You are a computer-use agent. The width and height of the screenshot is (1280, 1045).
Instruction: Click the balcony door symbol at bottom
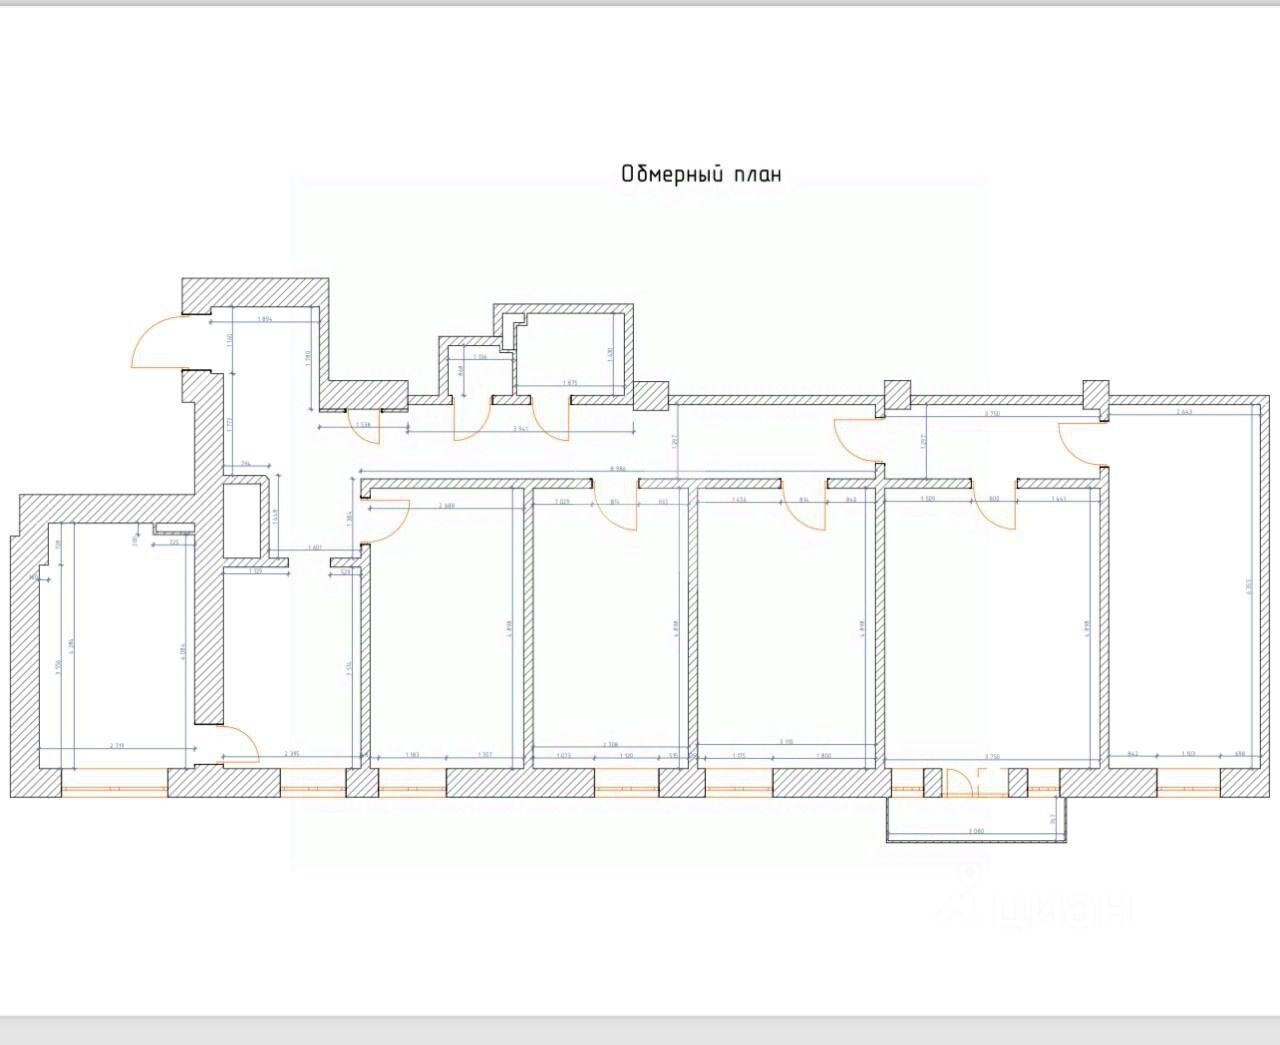[960, 782]
